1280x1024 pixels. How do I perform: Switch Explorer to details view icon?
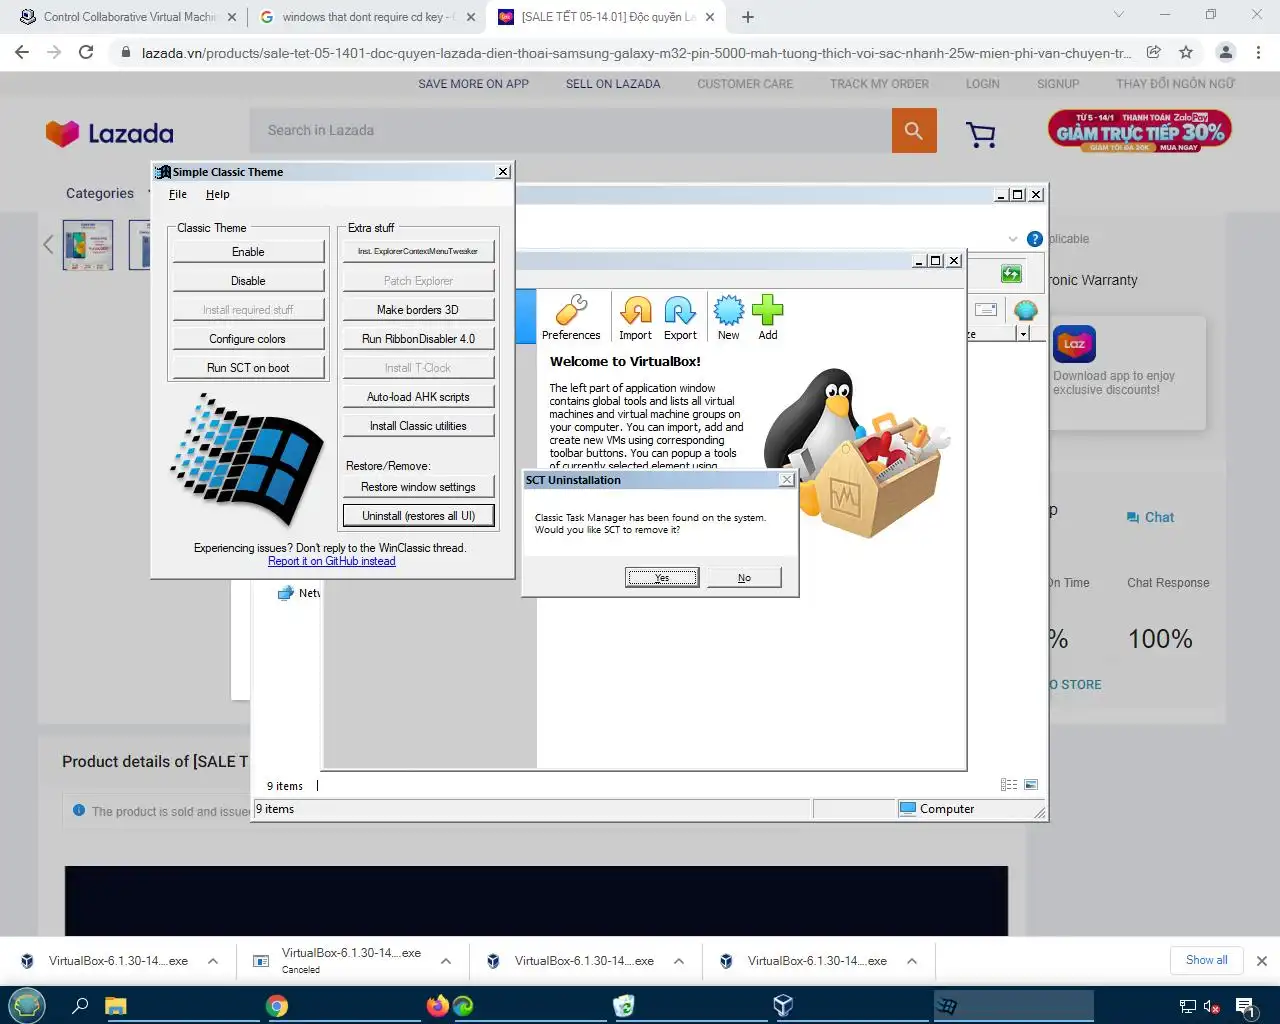[x=1009, y=785]
